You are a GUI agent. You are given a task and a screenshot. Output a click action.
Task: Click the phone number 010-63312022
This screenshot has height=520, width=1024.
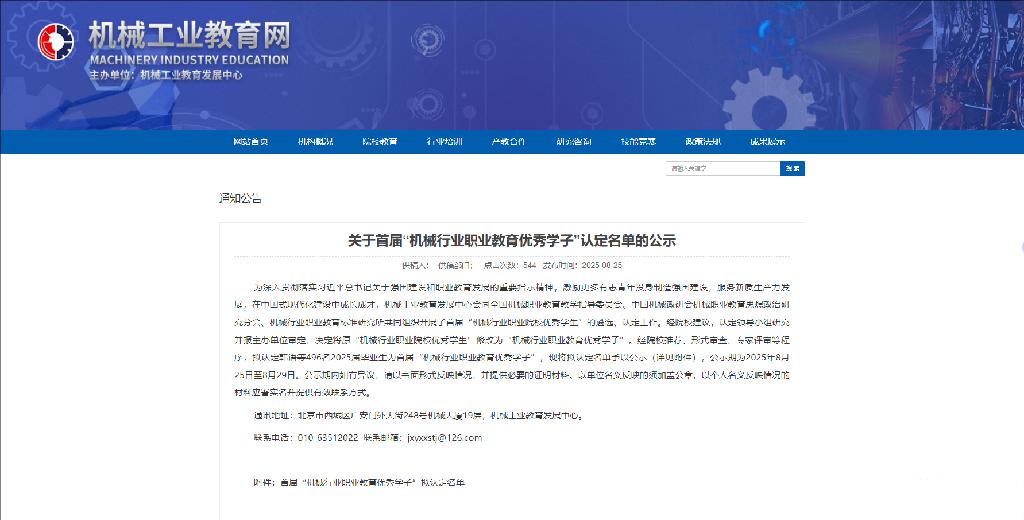(328, 438)
